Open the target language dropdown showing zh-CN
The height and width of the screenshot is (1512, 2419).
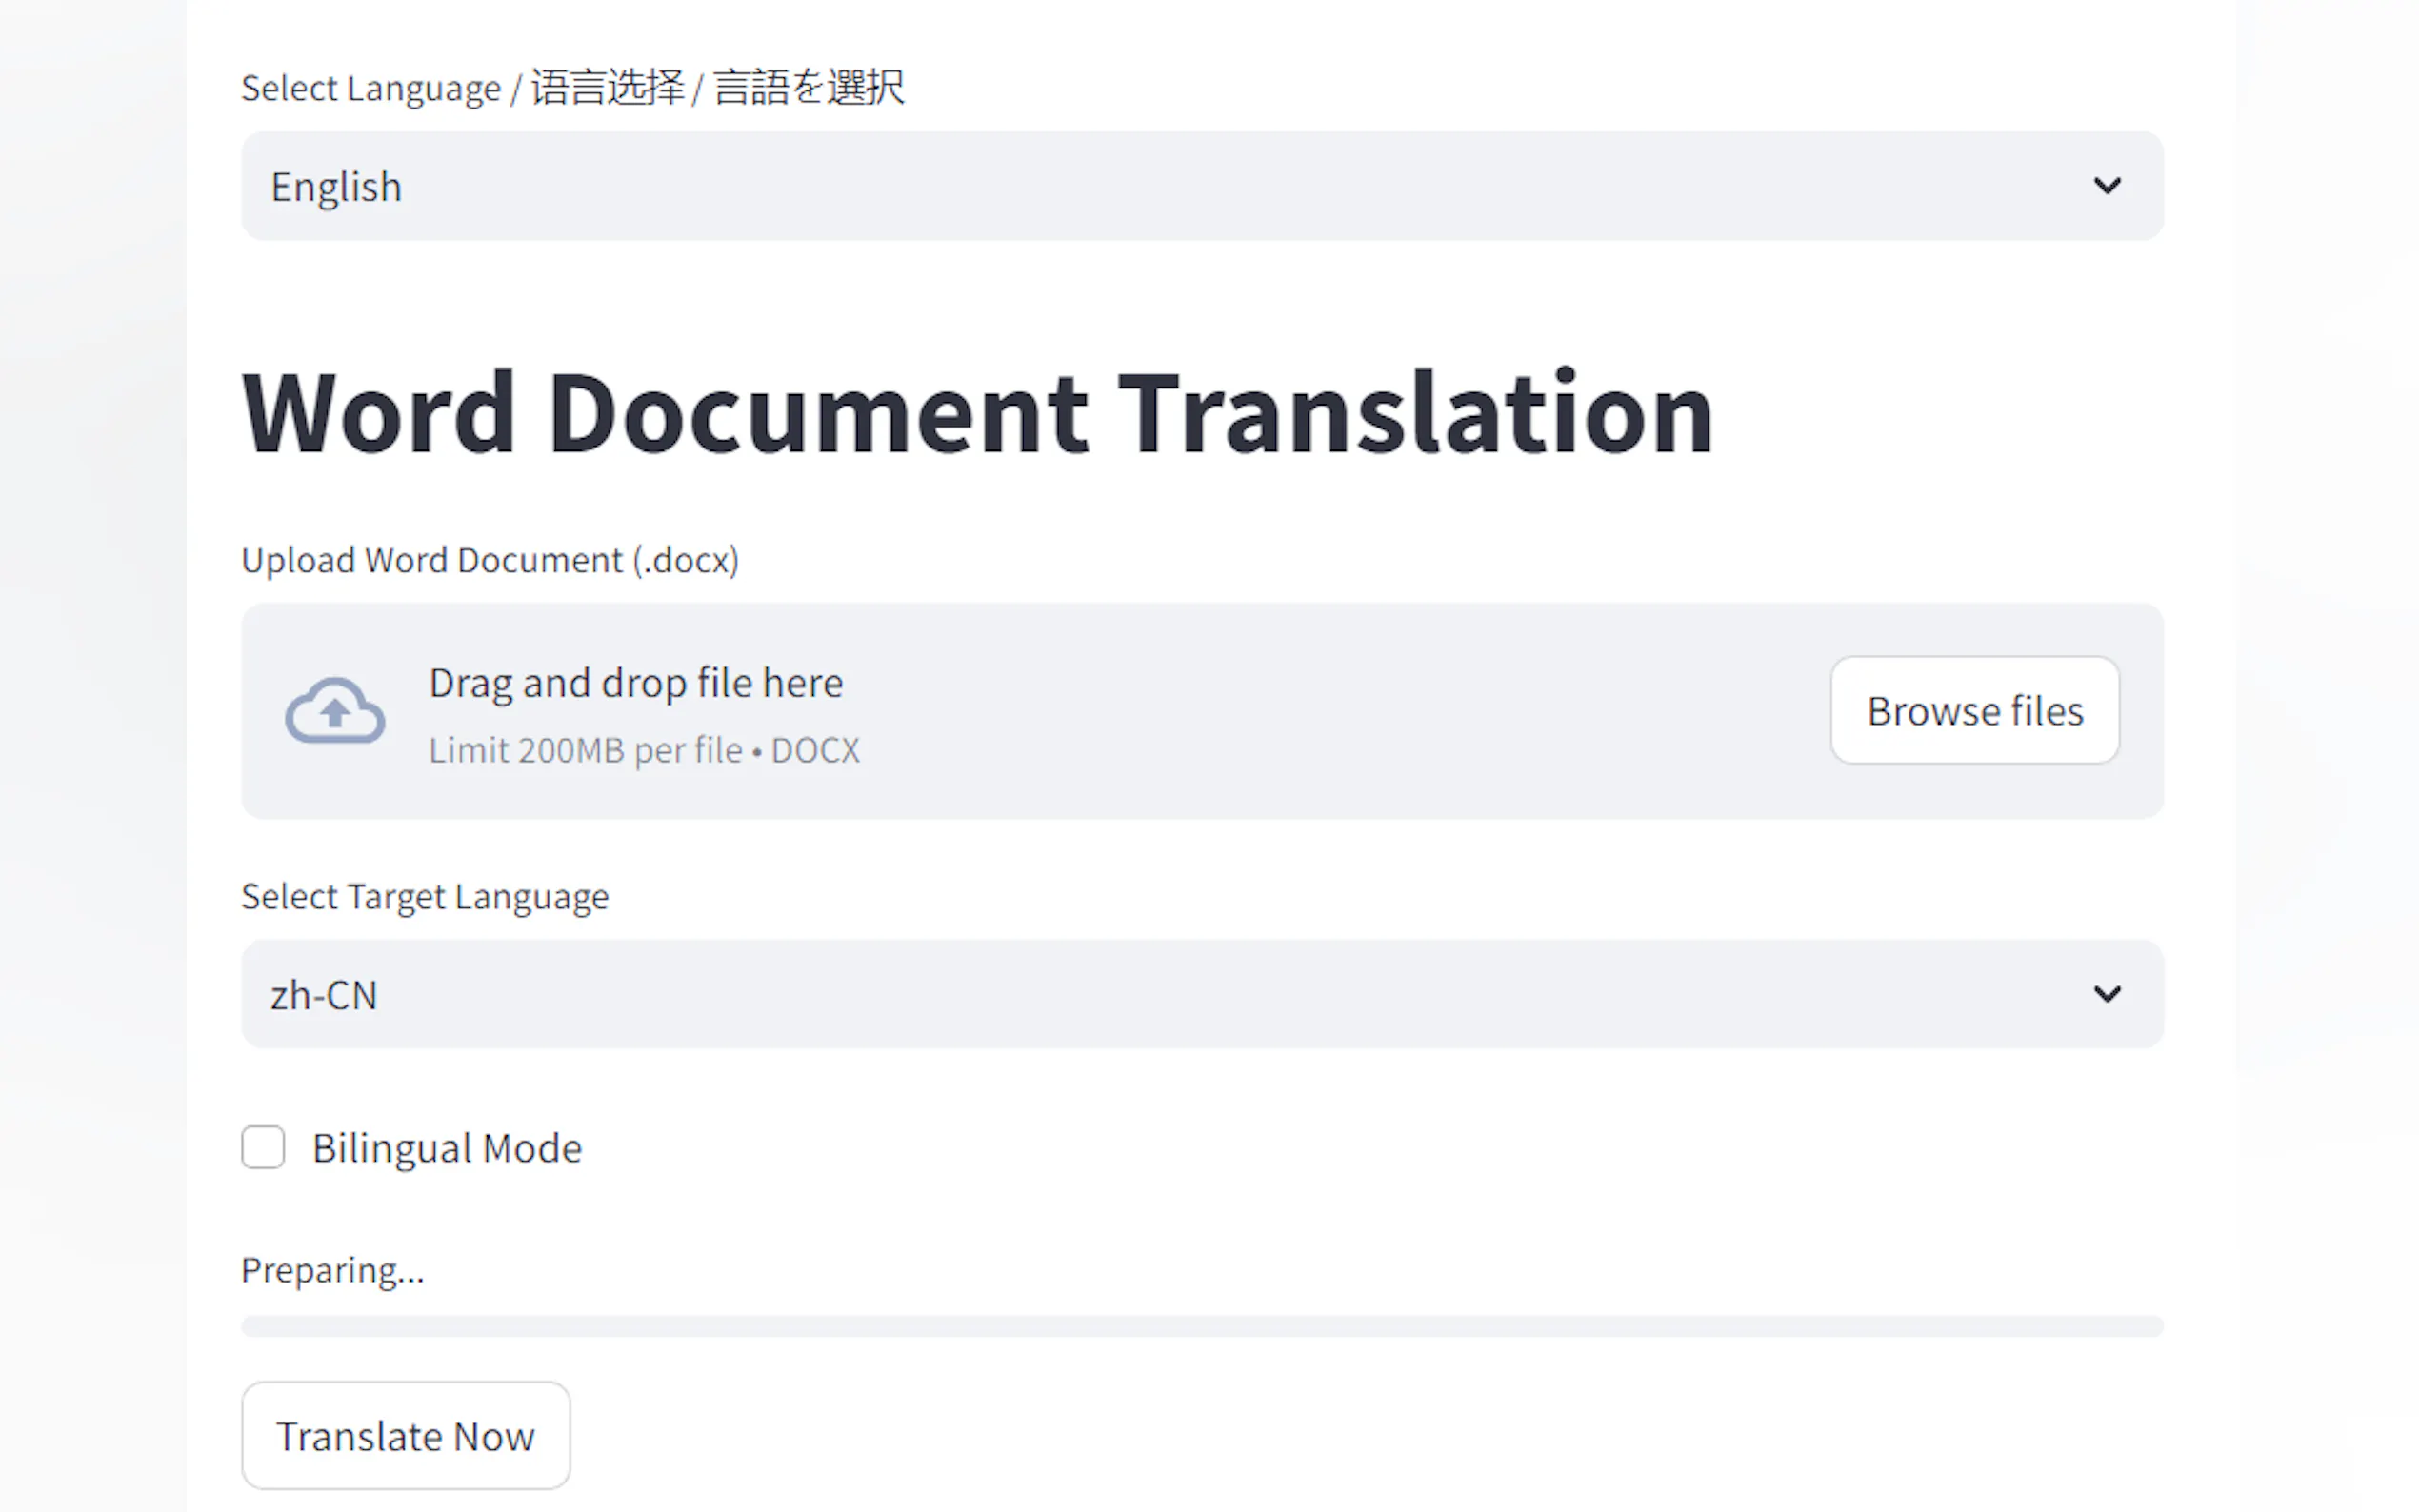point(1200,994)
